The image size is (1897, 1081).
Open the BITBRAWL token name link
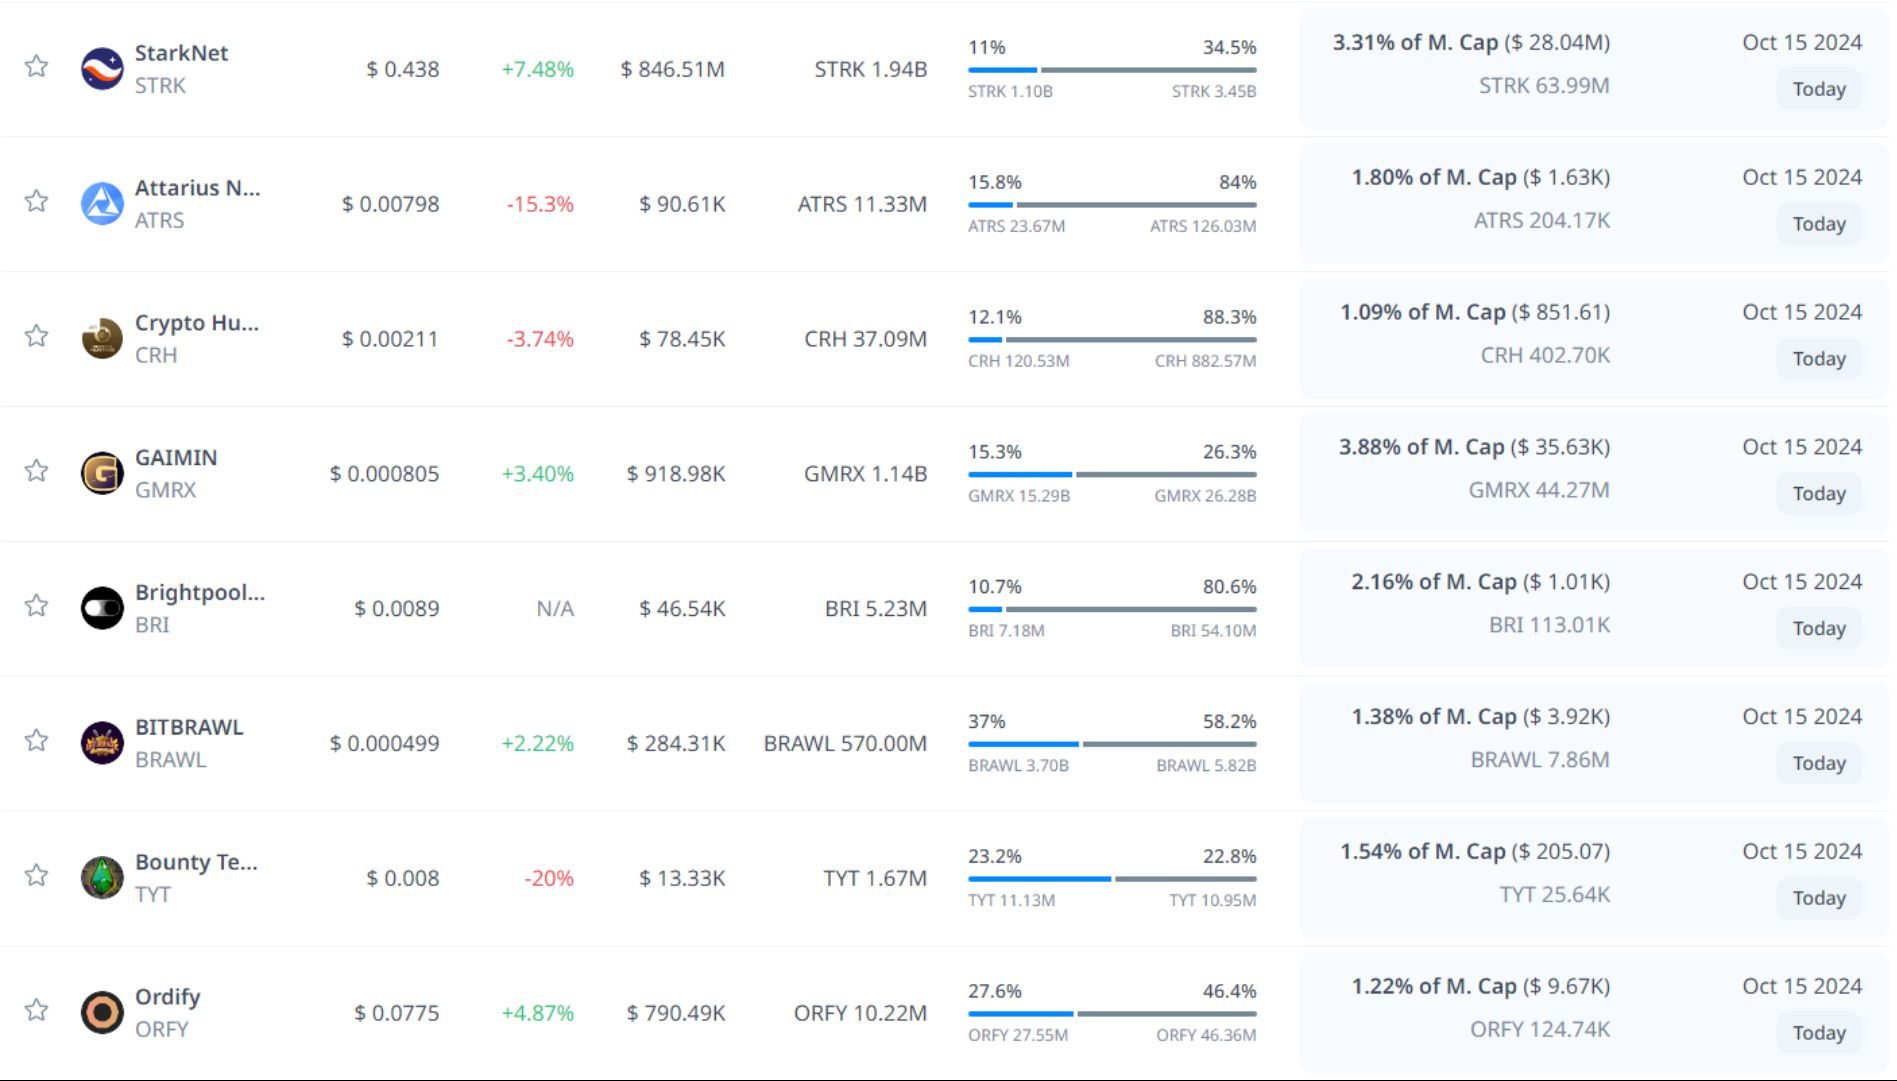click(189, 727)
